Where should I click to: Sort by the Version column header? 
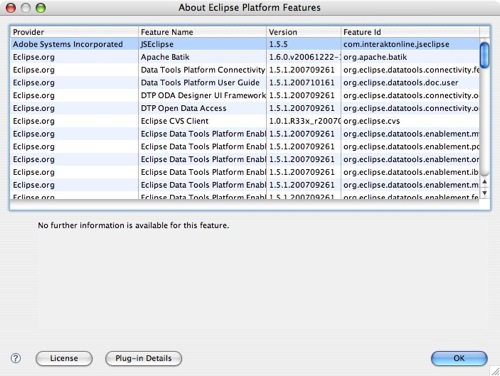pyautogui.click(x=304, y=32)
